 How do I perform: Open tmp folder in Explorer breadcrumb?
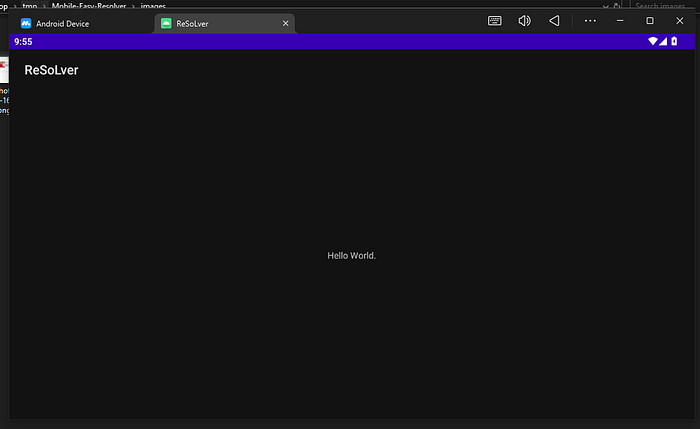tap(29, 6)
